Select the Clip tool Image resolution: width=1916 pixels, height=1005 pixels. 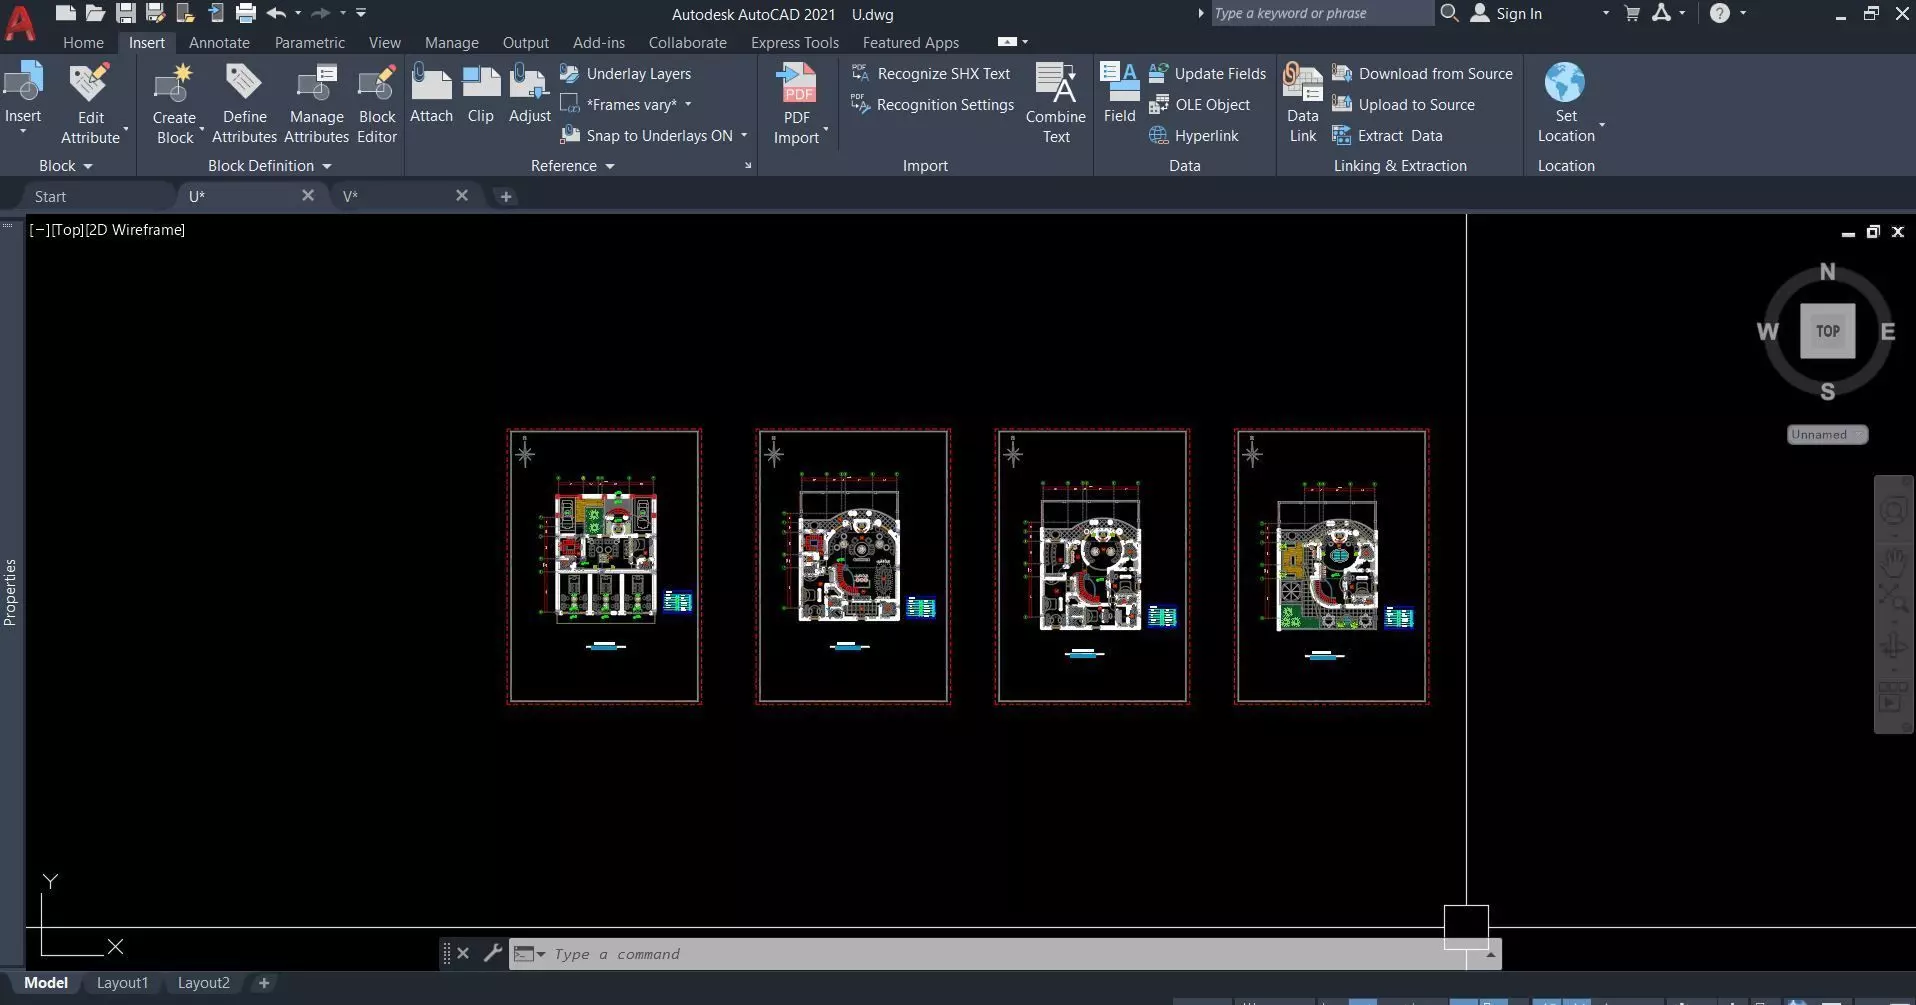480,93
